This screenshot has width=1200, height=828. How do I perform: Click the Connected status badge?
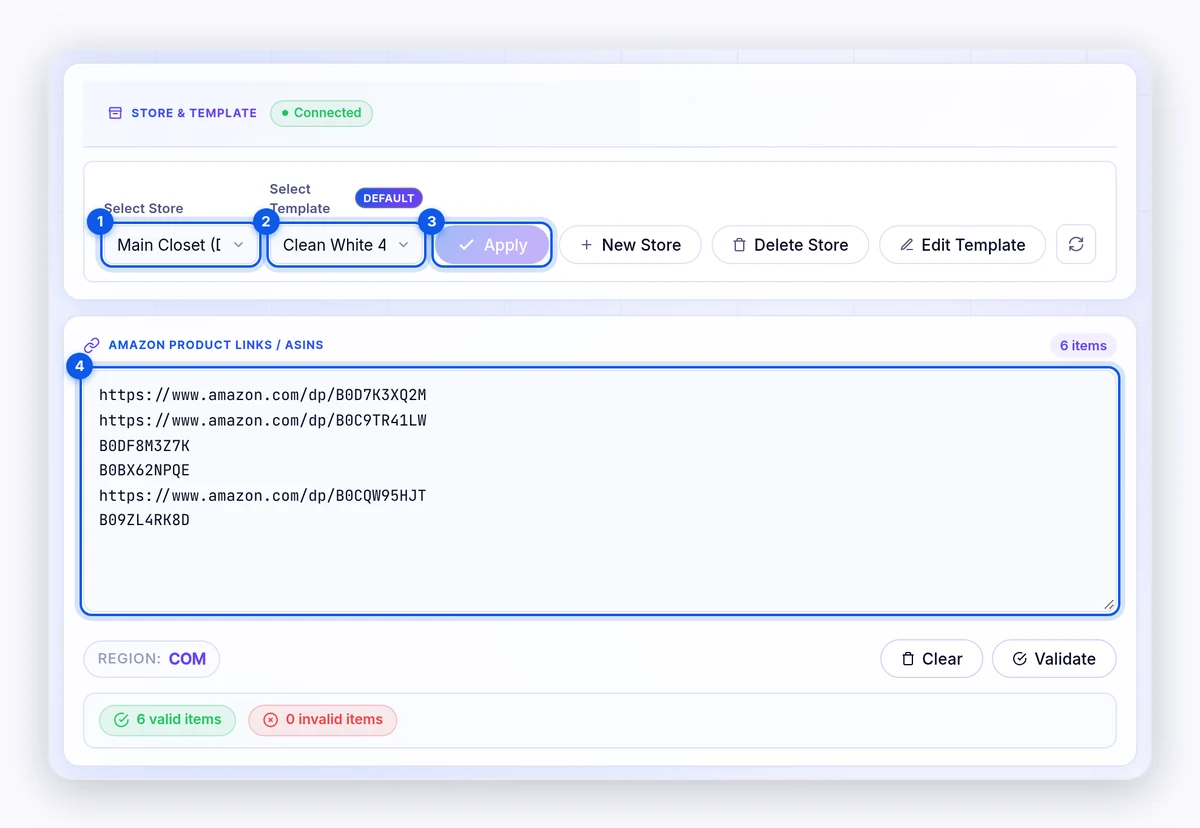(x=321, y=113)
